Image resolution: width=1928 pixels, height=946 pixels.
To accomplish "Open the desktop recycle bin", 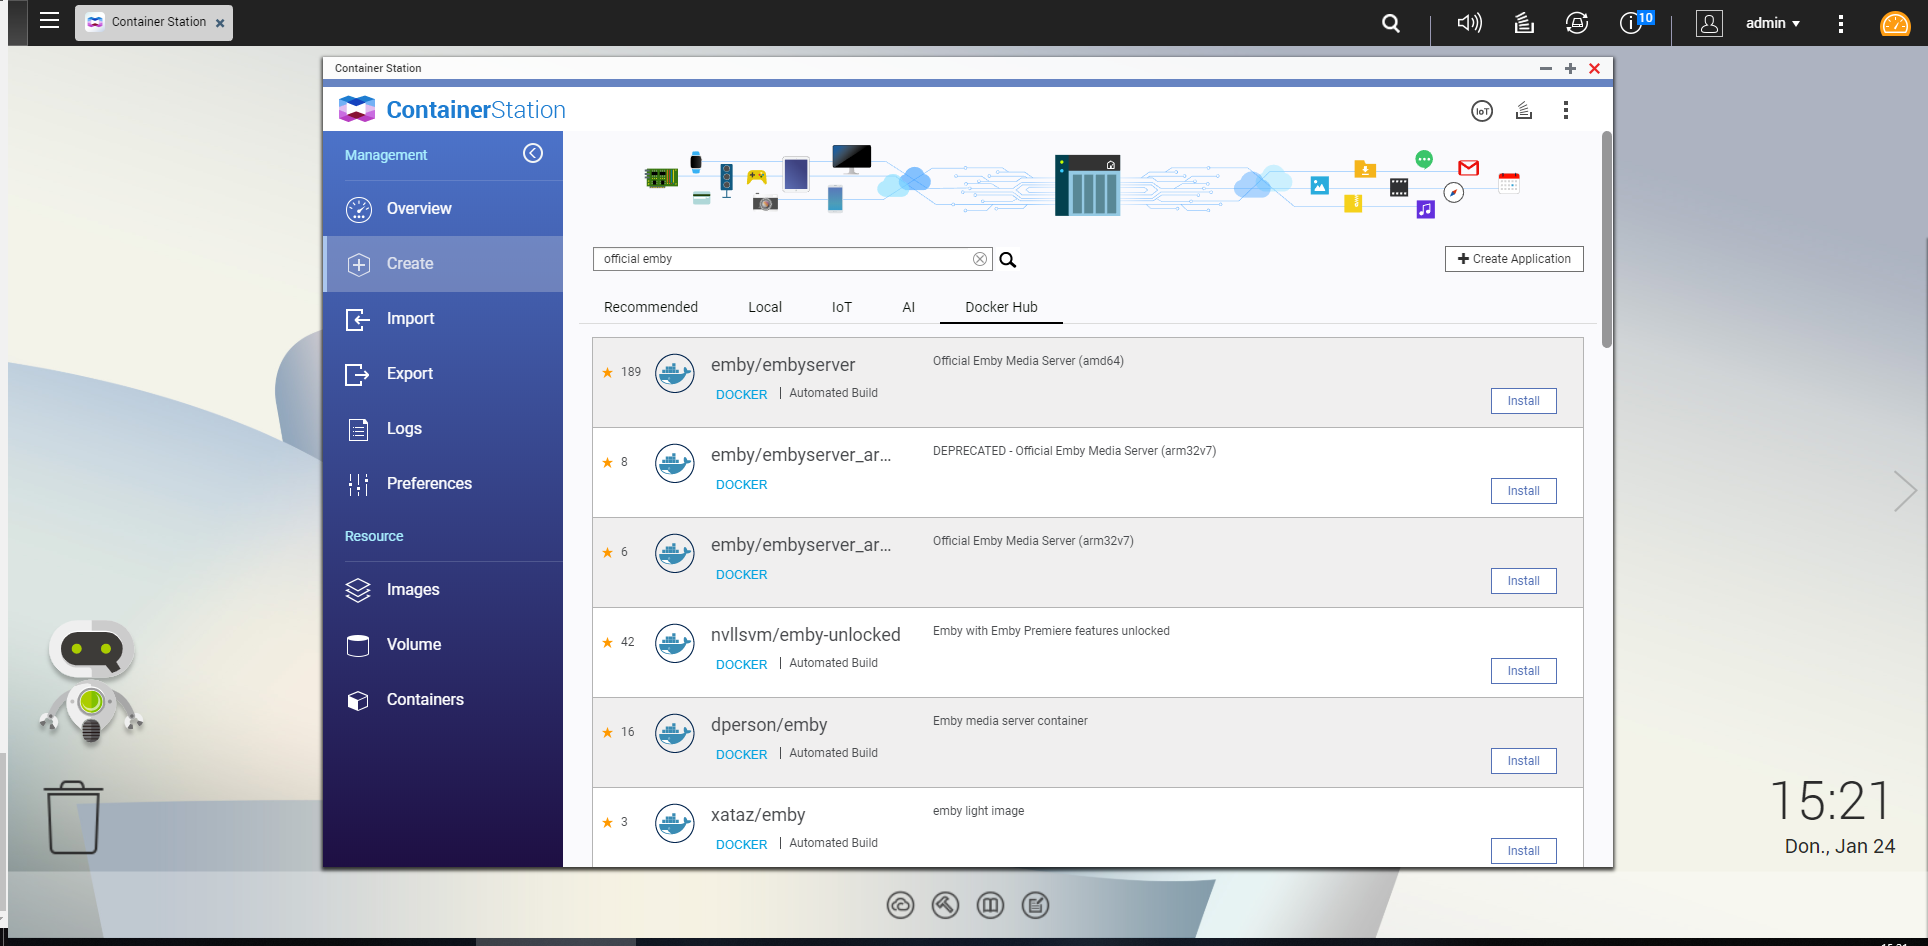I will (73, 817).
